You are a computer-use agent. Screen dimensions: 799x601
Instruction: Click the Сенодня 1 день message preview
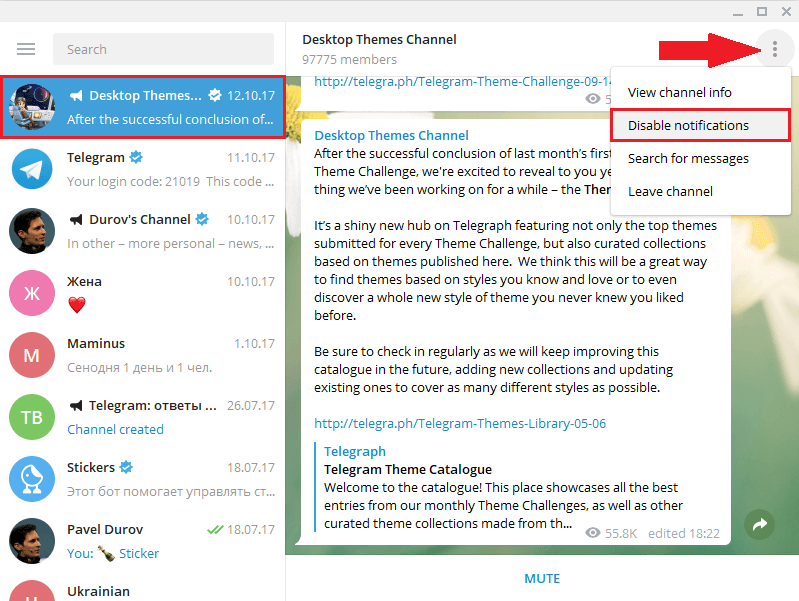point(140,368)
